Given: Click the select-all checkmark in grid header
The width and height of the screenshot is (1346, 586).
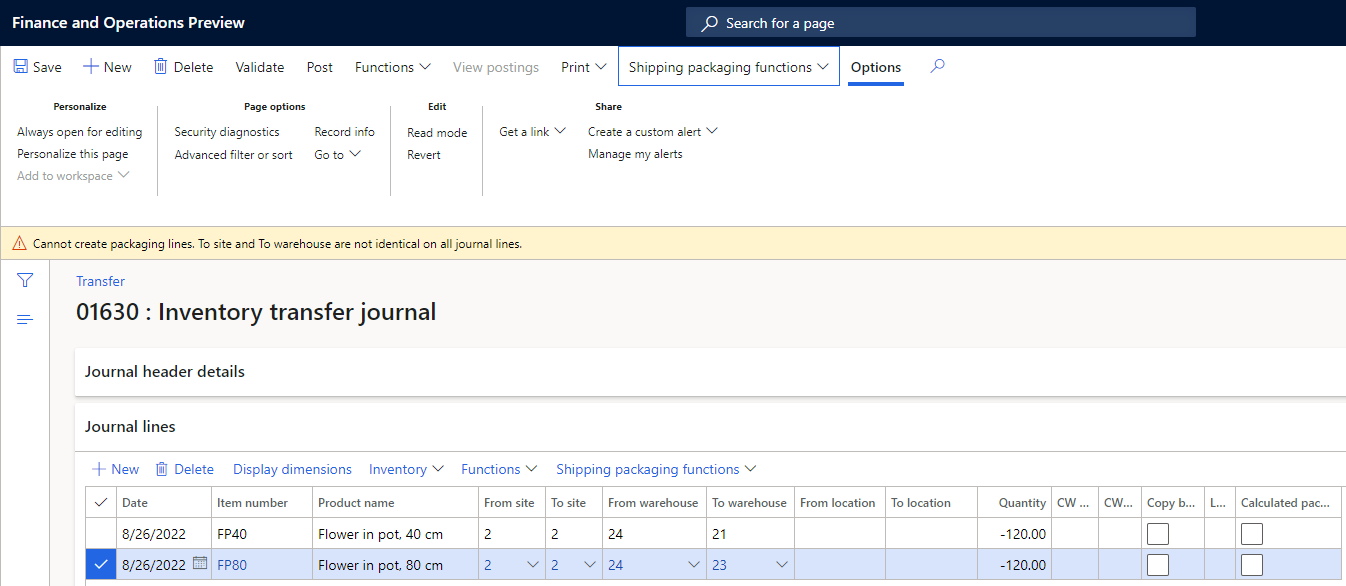Looking at the screenshot, I should pos(99,503).
